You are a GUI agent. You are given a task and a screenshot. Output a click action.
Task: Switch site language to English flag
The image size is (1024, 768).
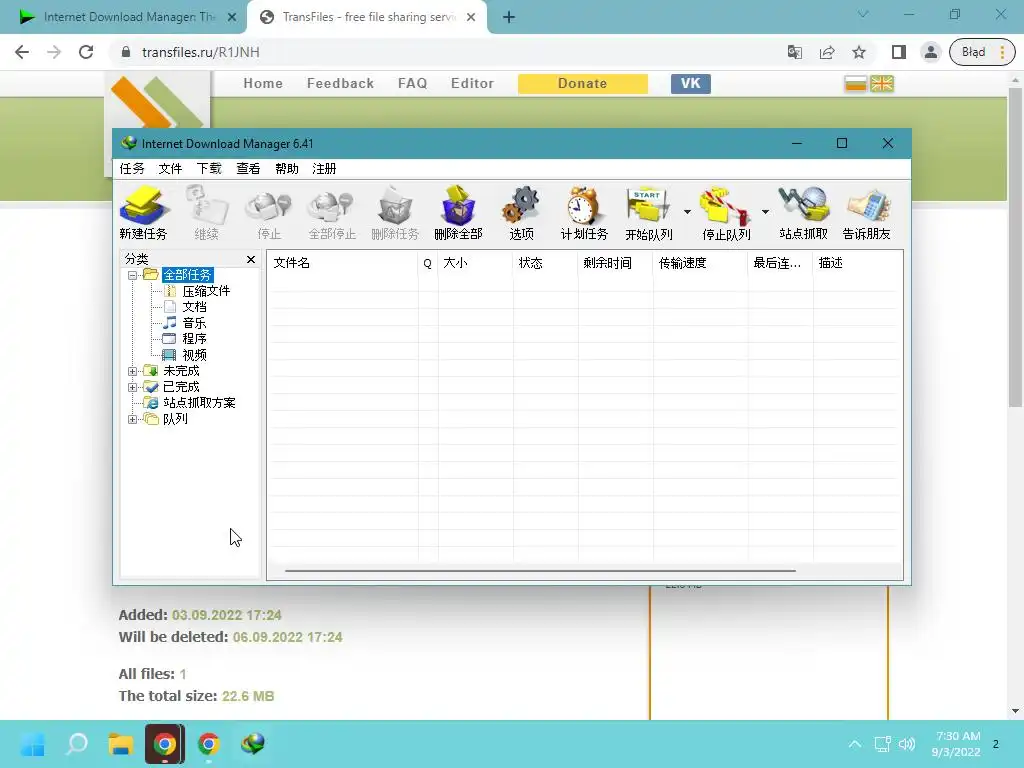click(882, 84)
